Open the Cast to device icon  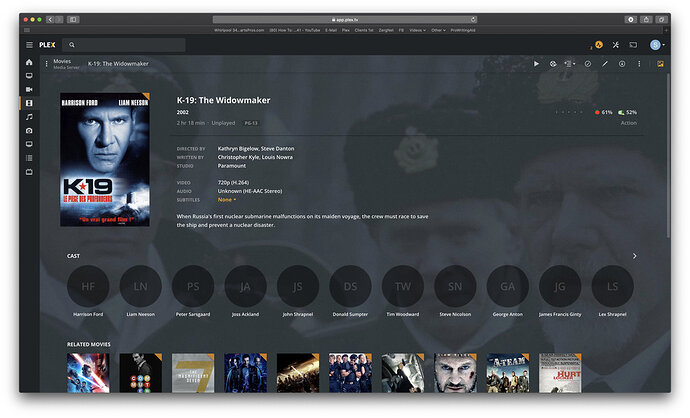point(633,45)
